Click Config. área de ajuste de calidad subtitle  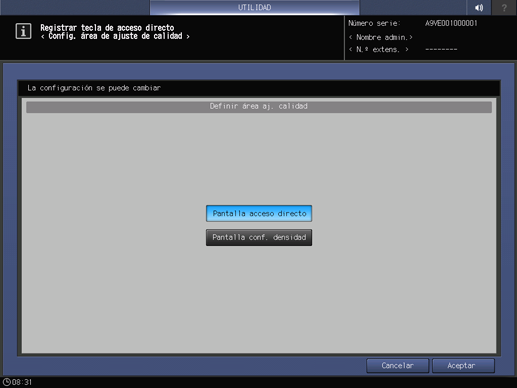115,36
